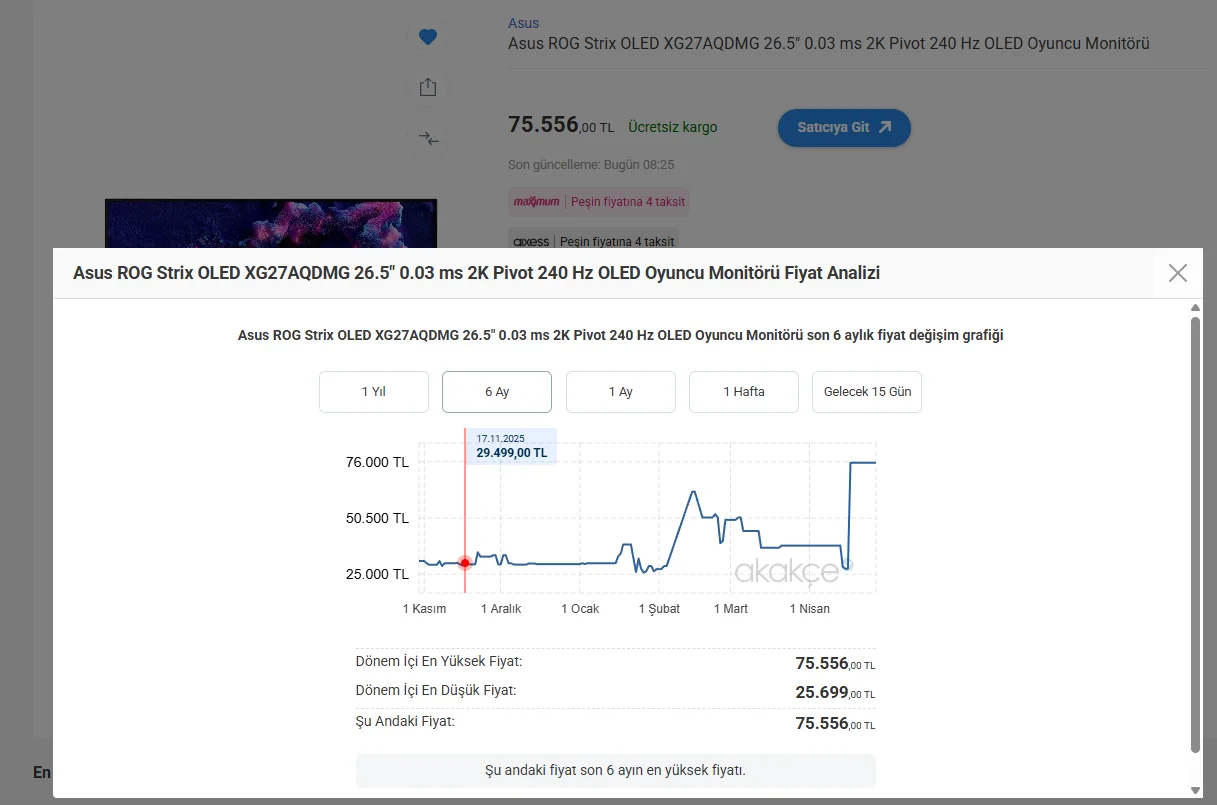
Task: Select the 1 Yıl period tab
Action: coord(374,392)
